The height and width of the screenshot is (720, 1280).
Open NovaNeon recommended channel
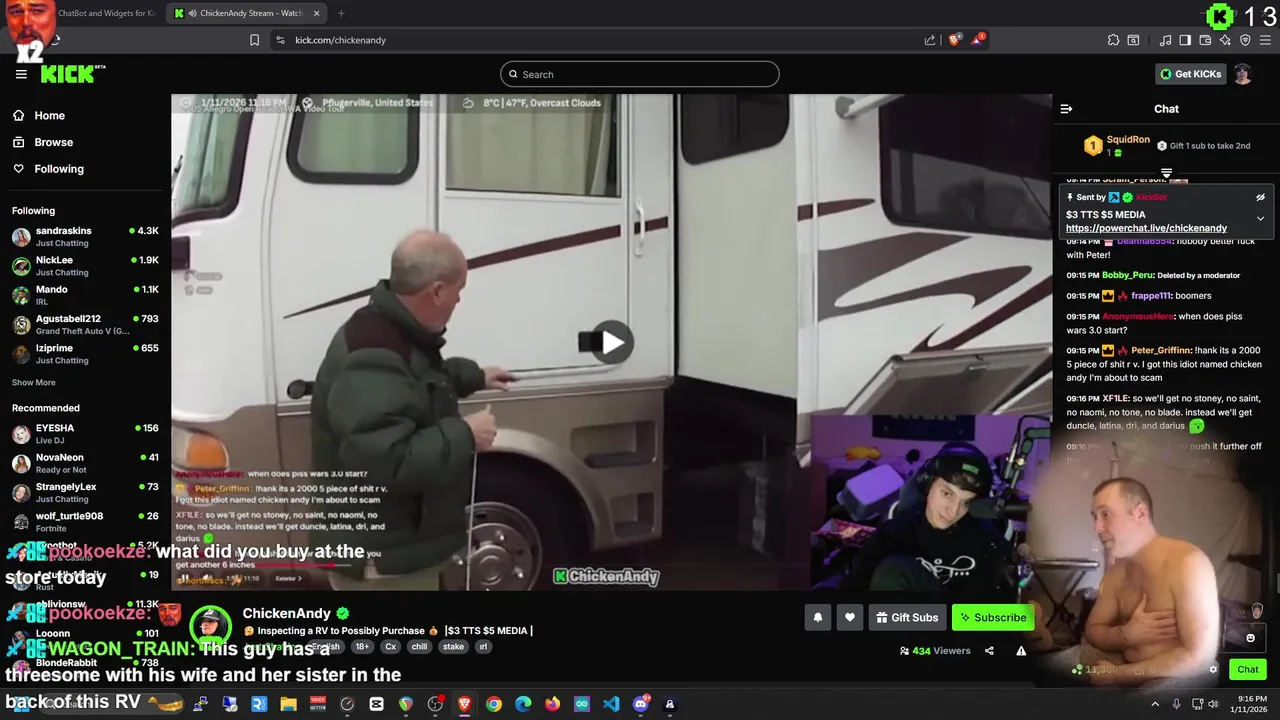pos(85,463)
